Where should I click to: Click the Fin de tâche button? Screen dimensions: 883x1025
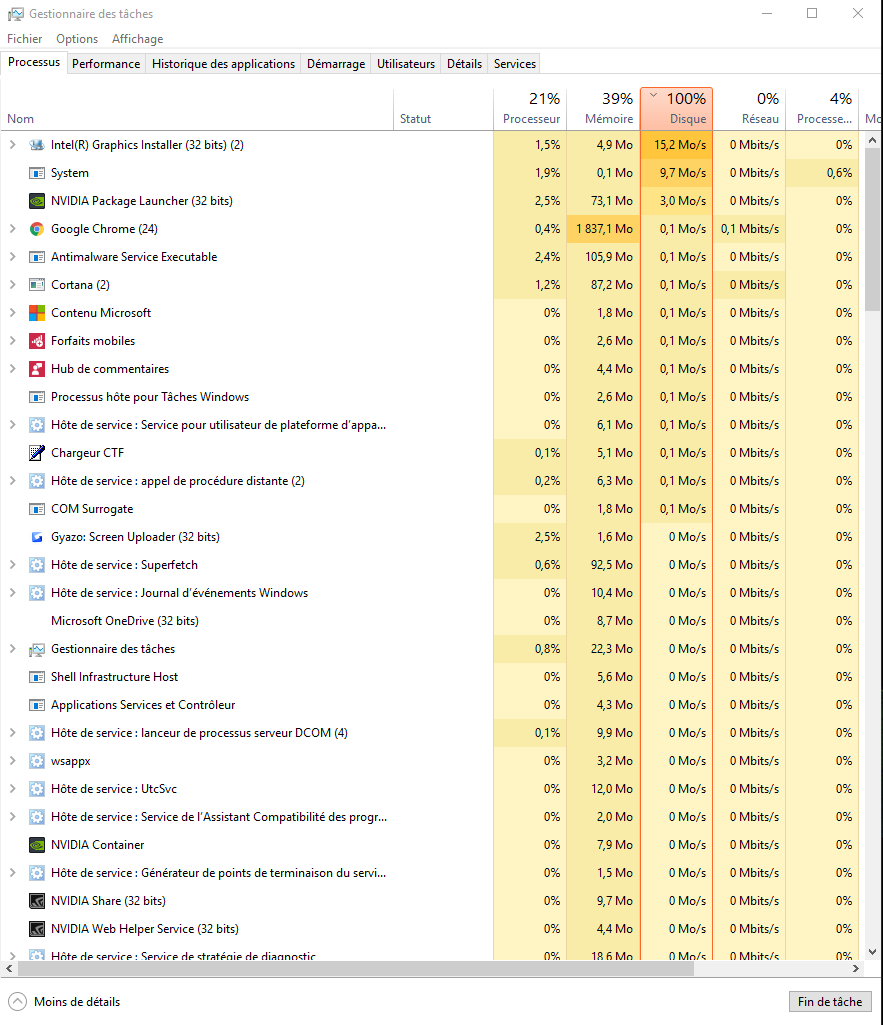[830, 1002]
